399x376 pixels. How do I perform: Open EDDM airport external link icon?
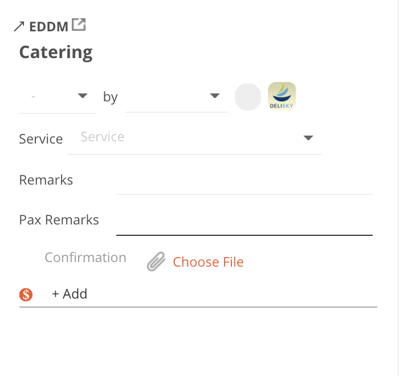[79, 25]
